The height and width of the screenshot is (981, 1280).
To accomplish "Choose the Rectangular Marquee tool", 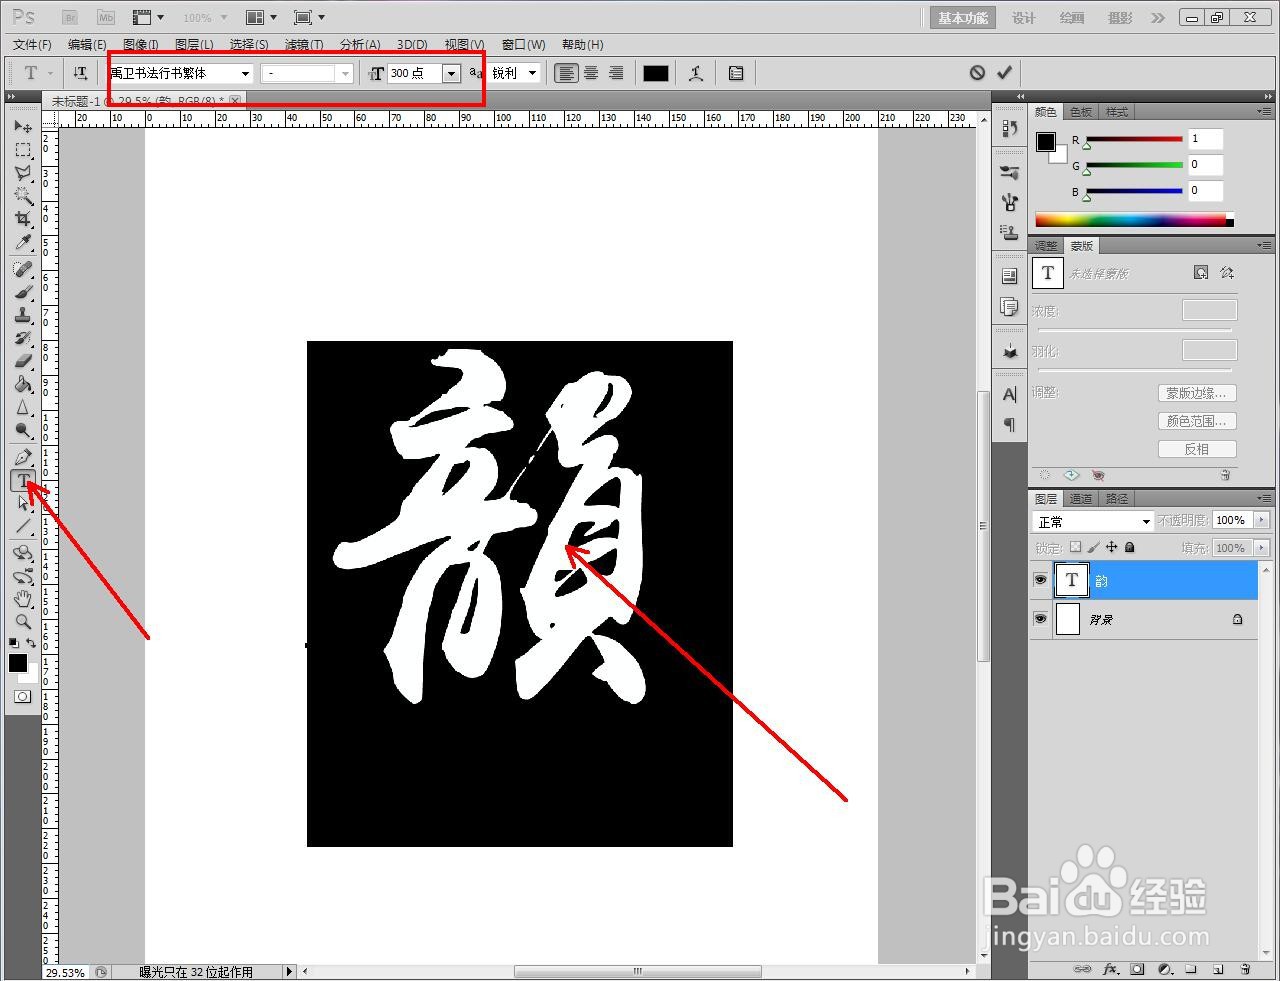I will [x=23, y=149].
